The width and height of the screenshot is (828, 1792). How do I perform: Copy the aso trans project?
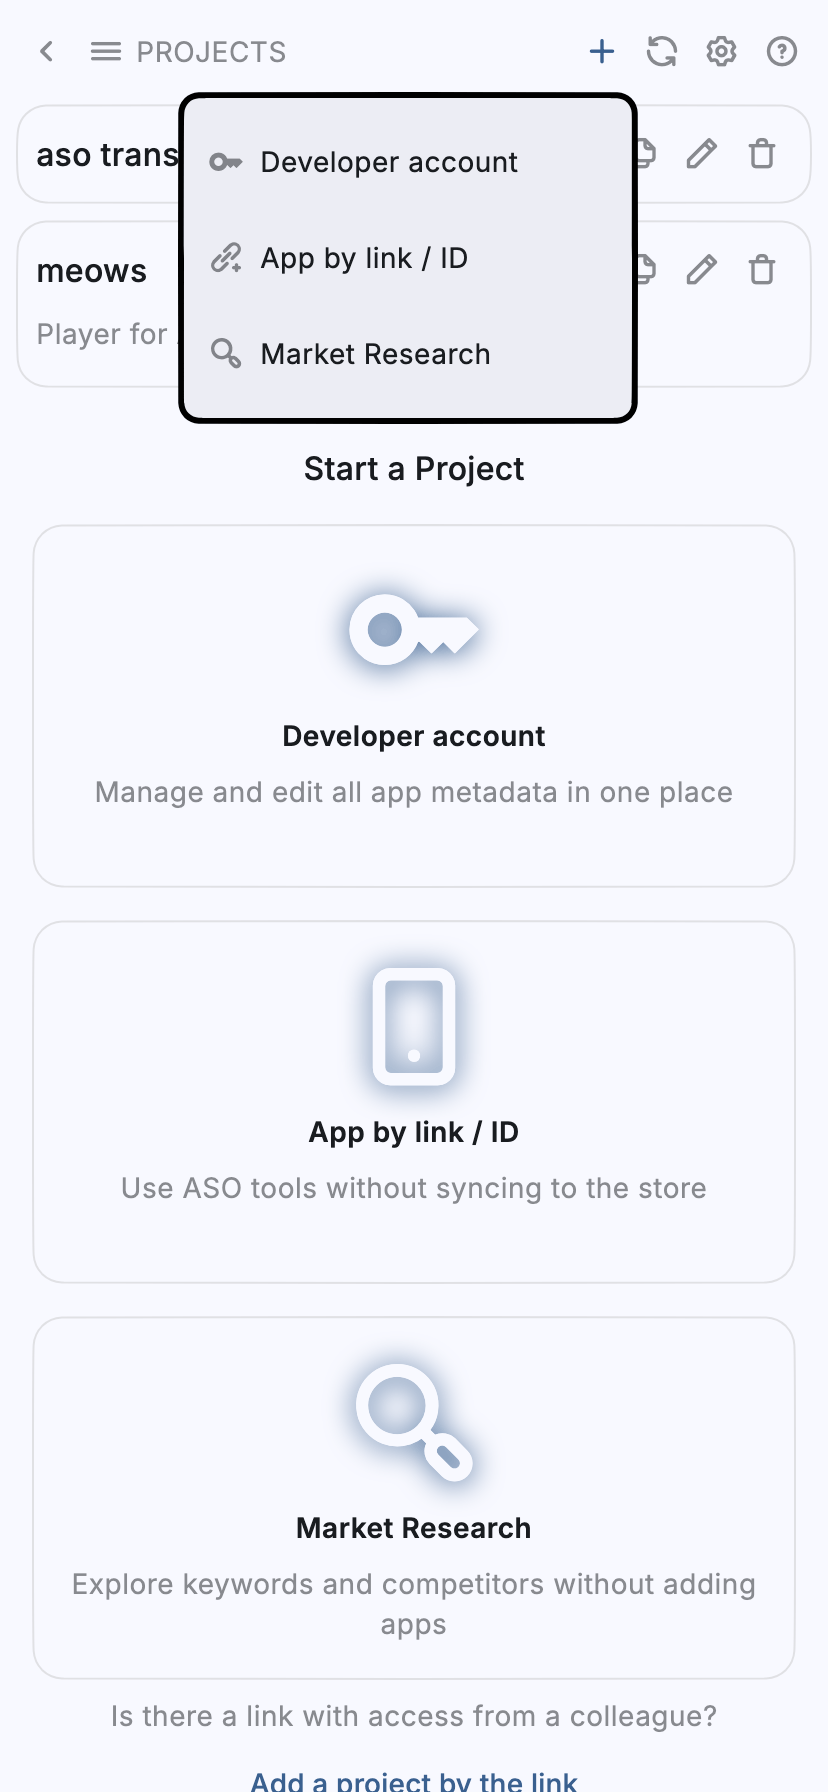tap(645, 153)
